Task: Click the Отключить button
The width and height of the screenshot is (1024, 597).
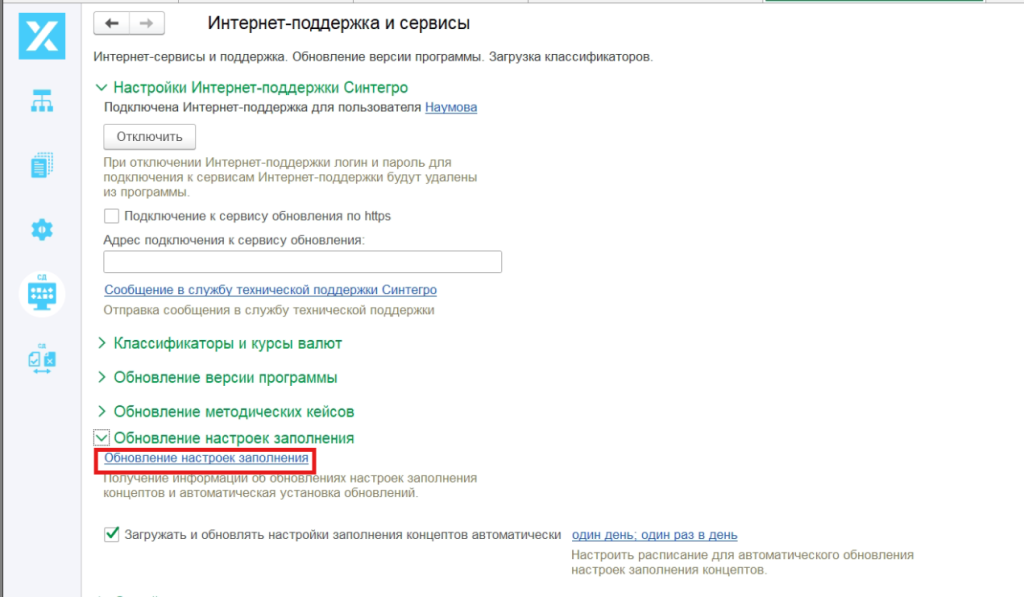Action: point(149,137)
